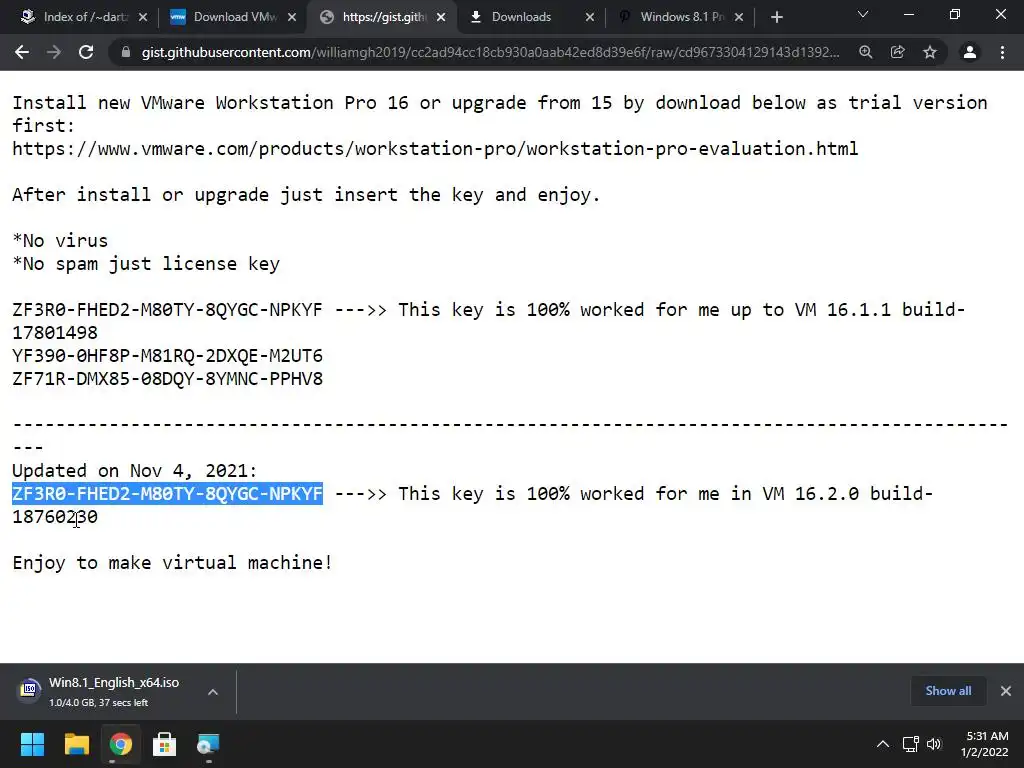Click the '*No virus' line
This screenshot has width=1024, height=768.
pyautogui.click(x=60, y=241)
